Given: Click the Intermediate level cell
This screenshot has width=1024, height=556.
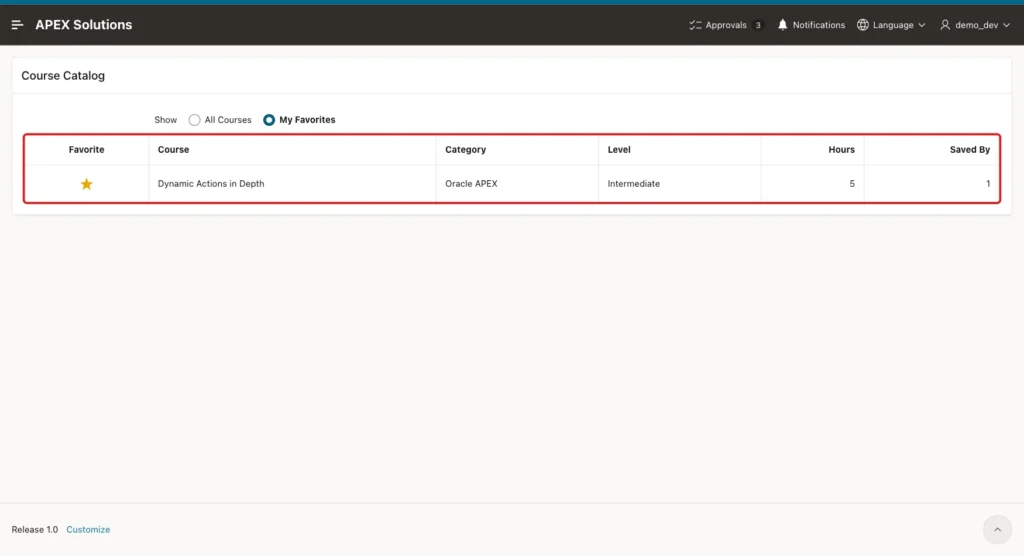Looking at the screenshot, I should [x=680, y=184].
